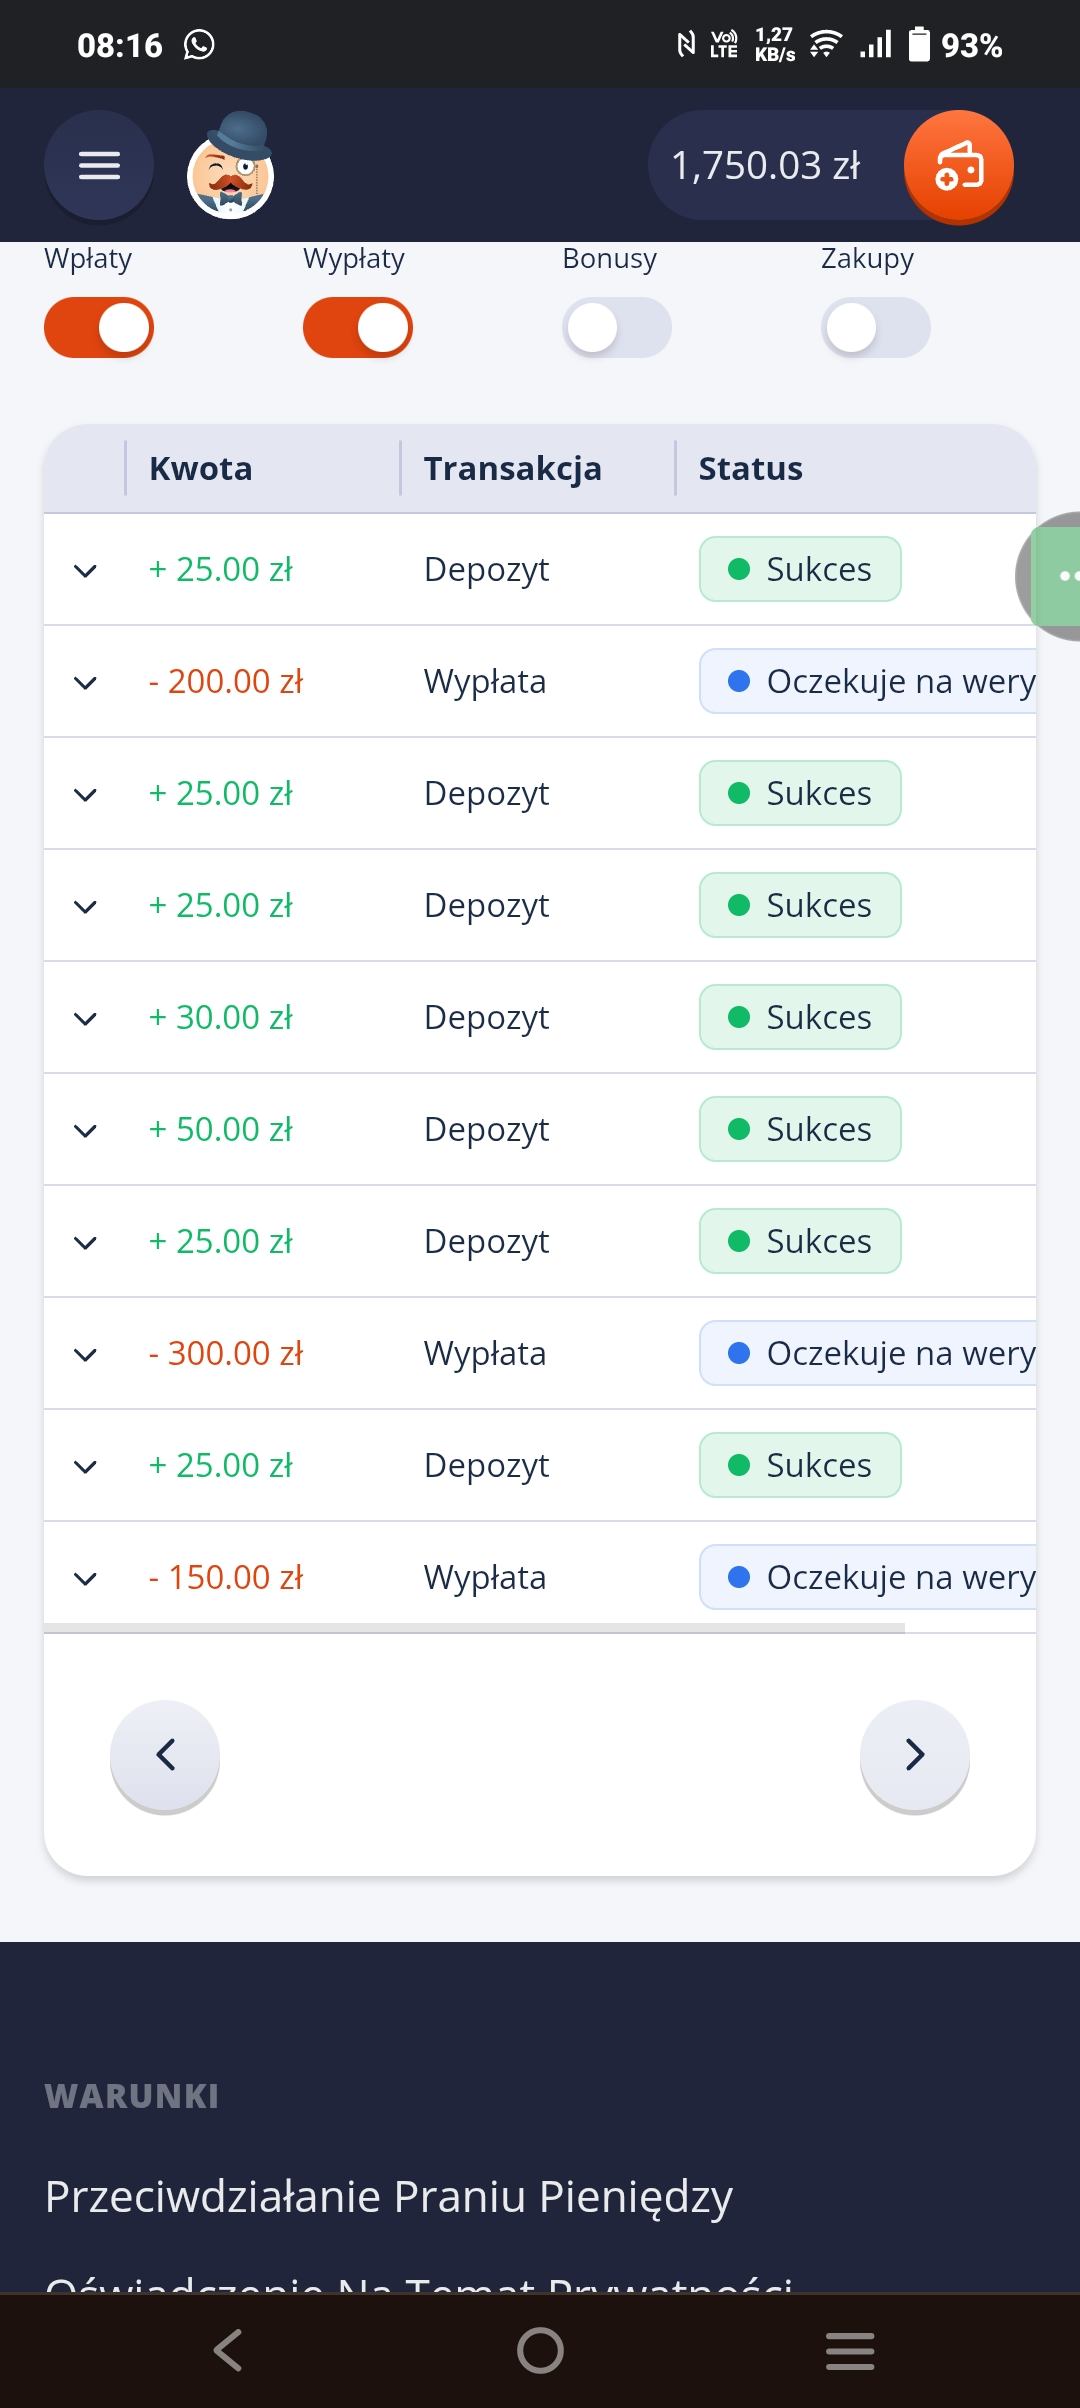Image resolution: width=1080 pixels, height=2408 pixels.
Task: Enable the Bonusy filter toggle
Action: [616, 328]
